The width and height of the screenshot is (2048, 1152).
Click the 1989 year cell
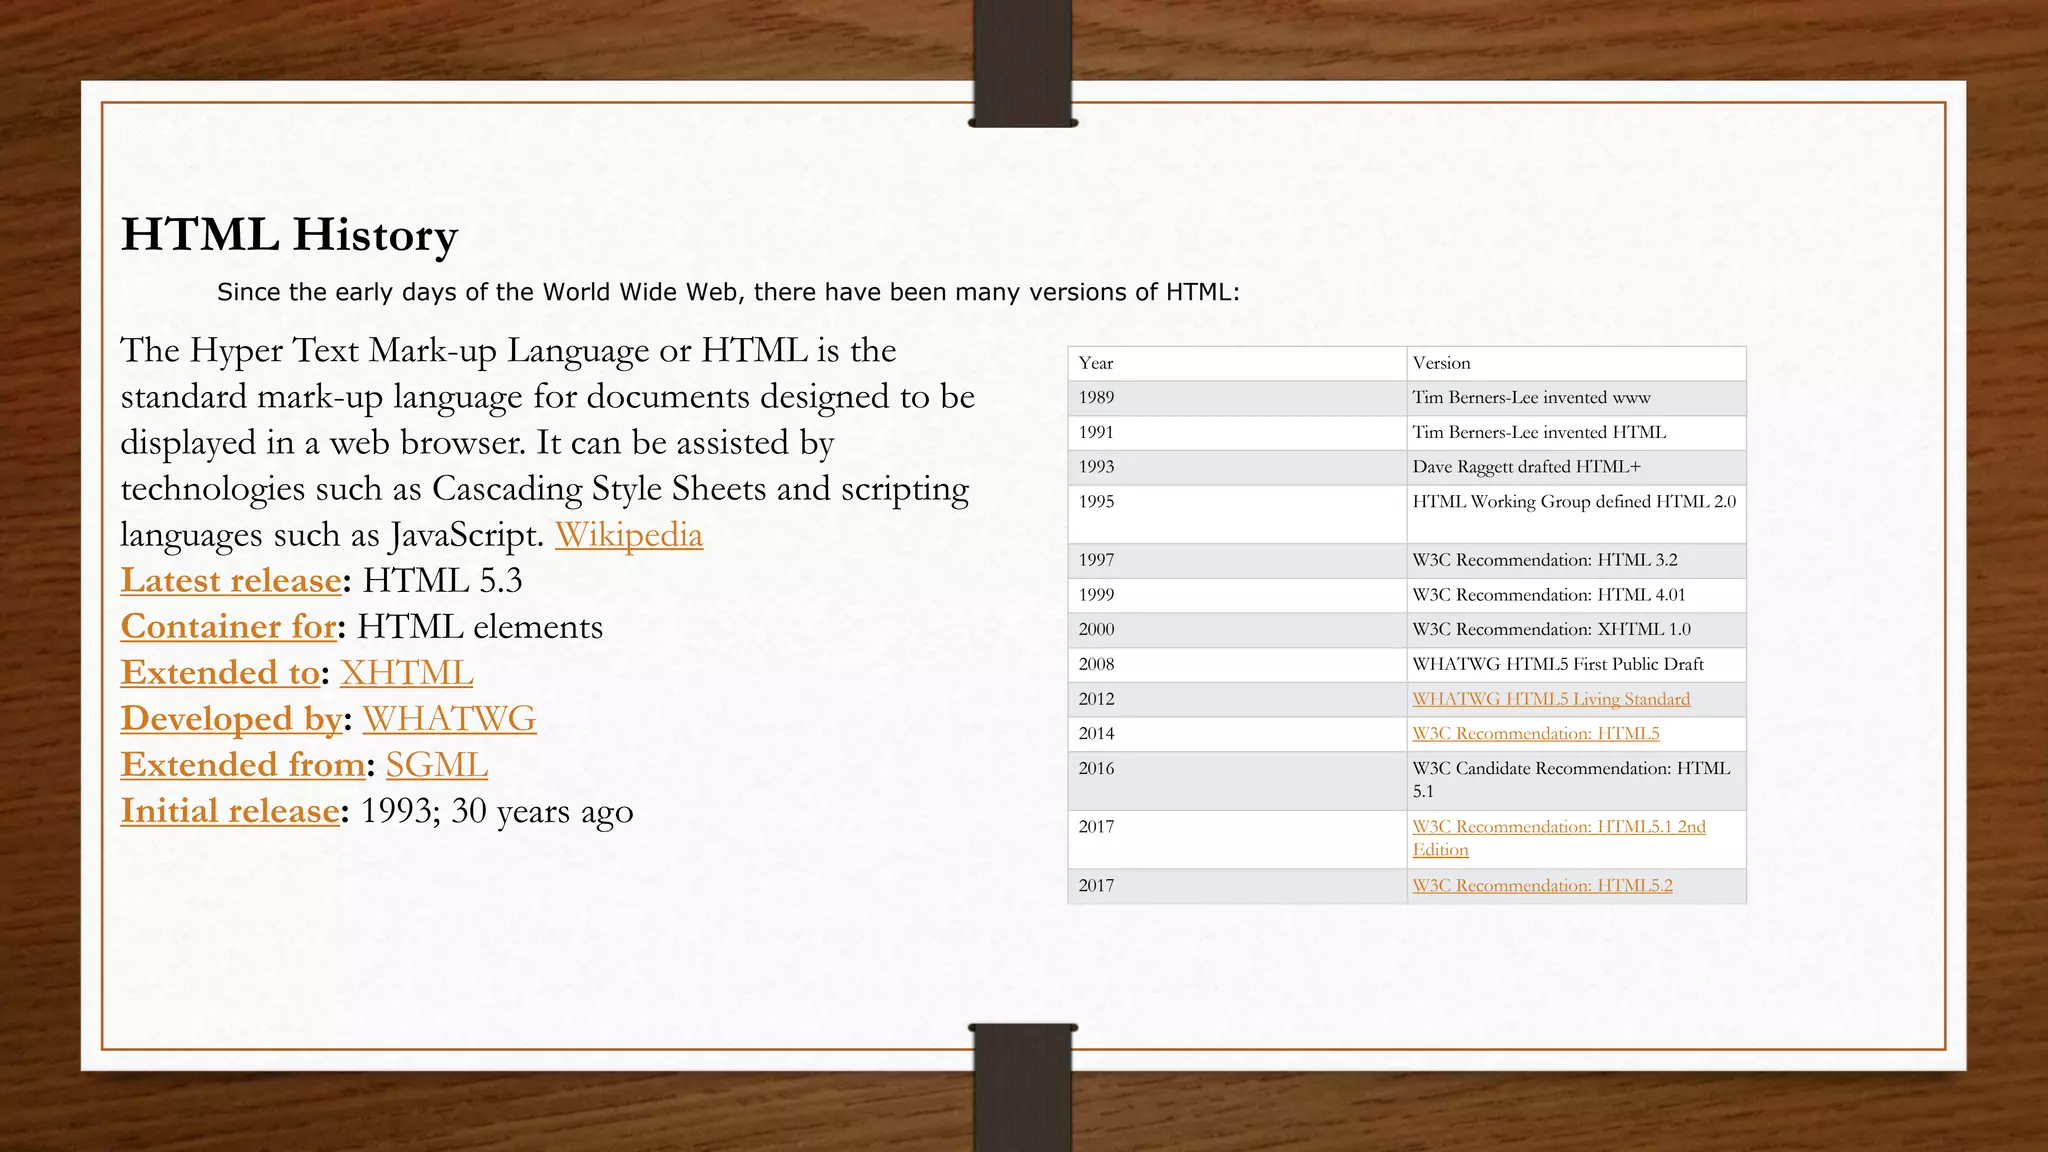tap(1237, 398)
